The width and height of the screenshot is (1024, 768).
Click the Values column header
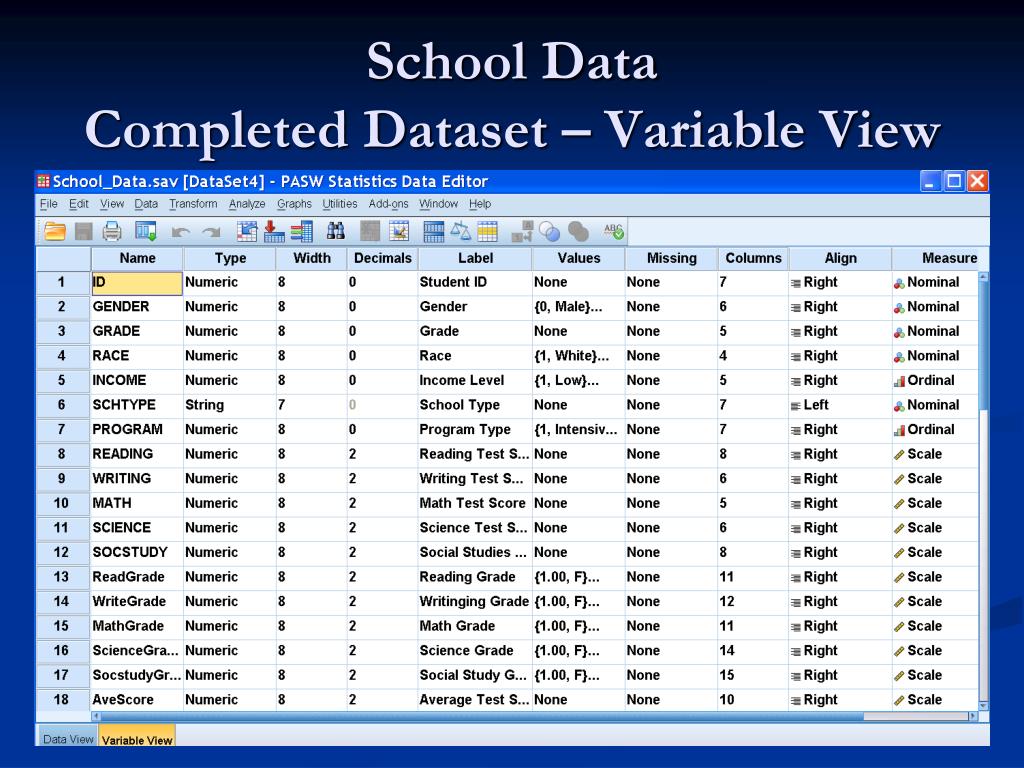[579, 258]
